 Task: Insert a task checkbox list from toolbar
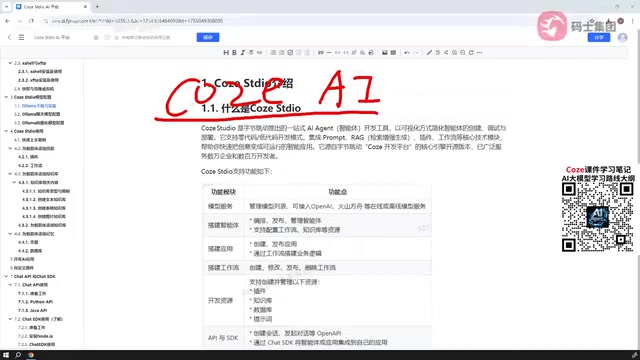[290, 53]
